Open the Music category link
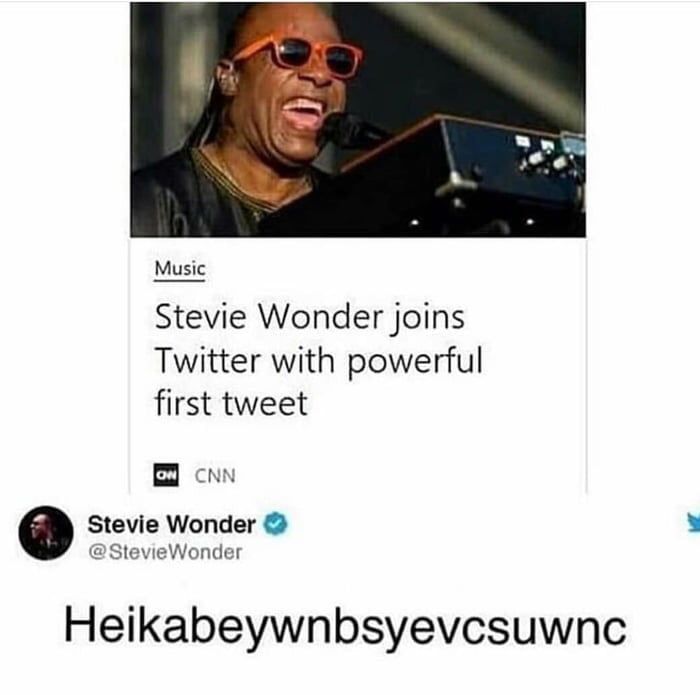The height and width of the screenshot is (695, 700). (x=179, y=269)
